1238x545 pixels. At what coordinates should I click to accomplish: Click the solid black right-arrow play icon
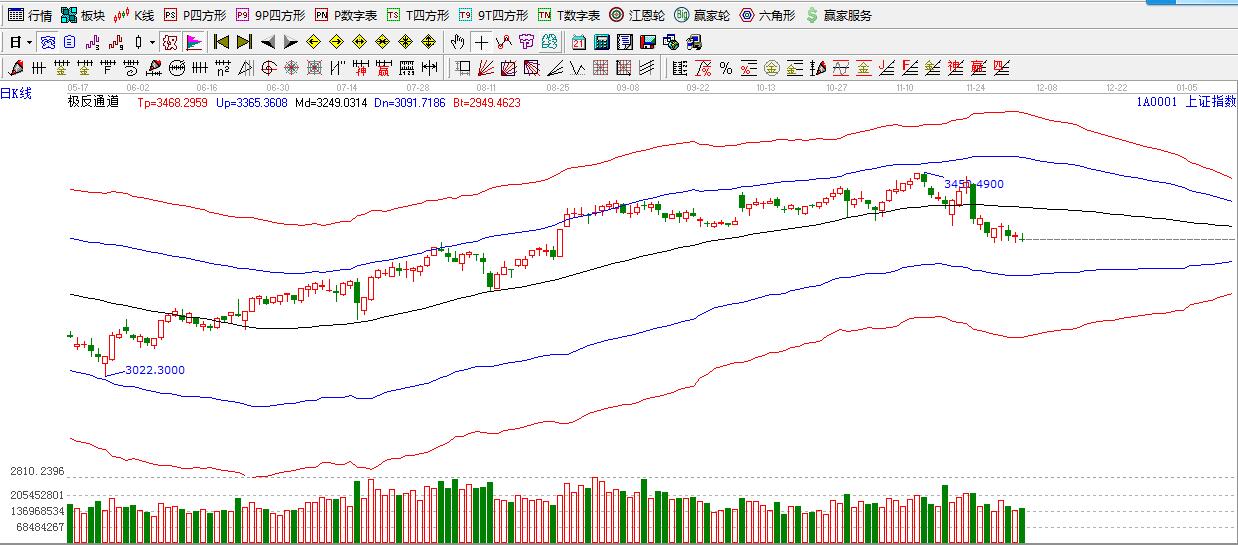pyautogui.click(x=291, y=42)
